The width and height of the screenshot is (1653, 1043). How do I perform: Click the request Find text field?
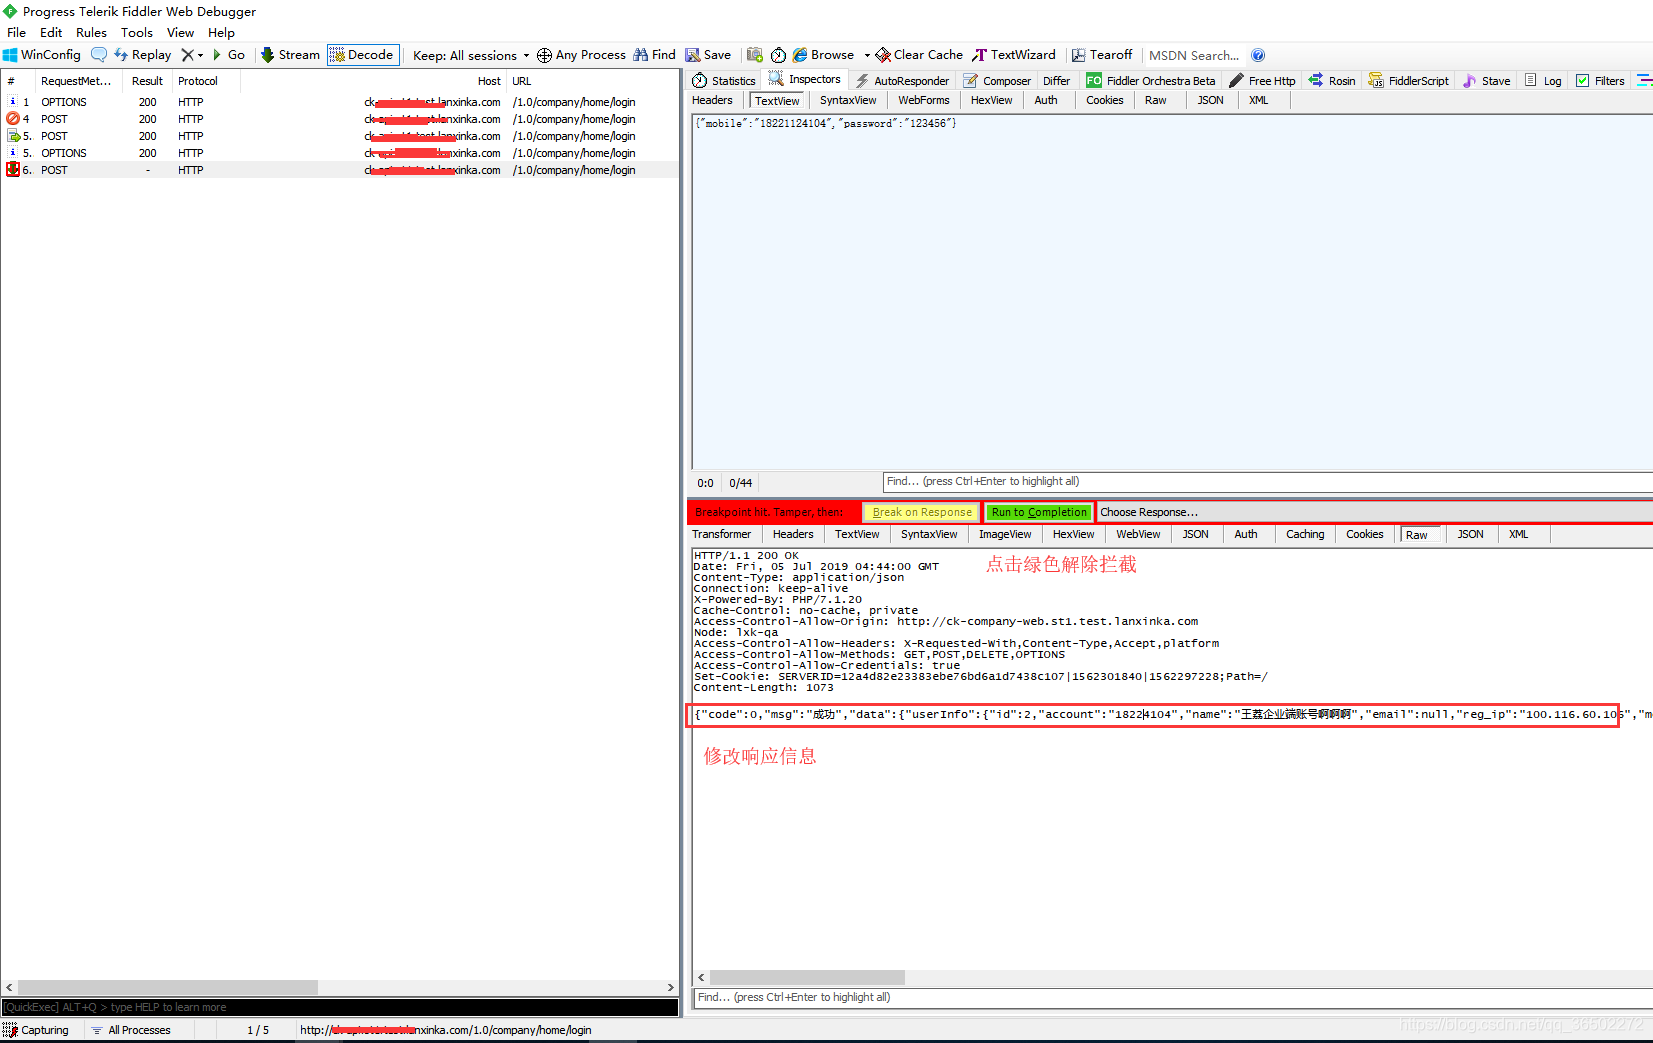click(1268, 482)
